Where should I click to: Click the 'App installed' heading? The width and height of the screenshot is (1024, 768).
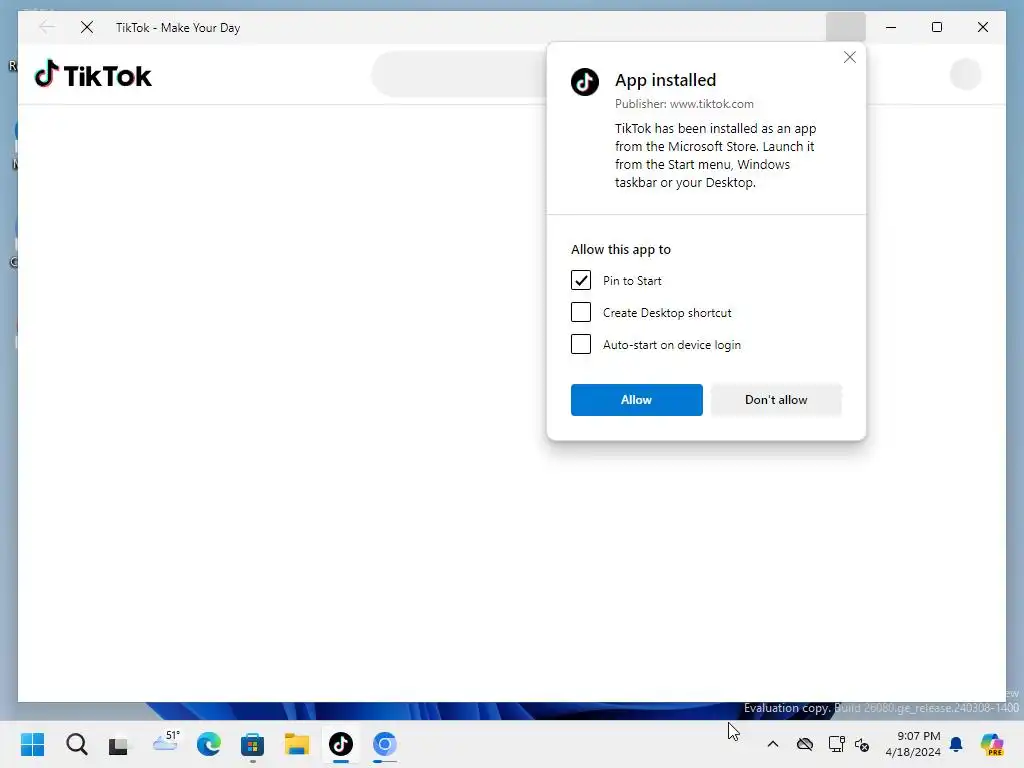click(x=665, y=80)
